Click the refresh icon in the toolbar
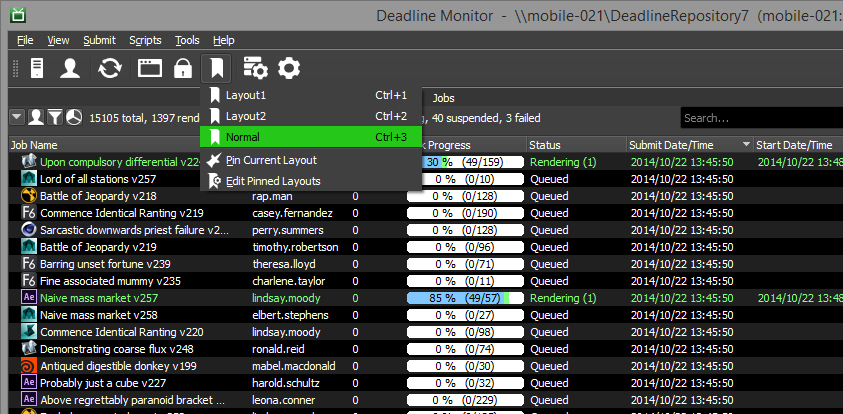843x414 pixels. (x=109, y=68)
